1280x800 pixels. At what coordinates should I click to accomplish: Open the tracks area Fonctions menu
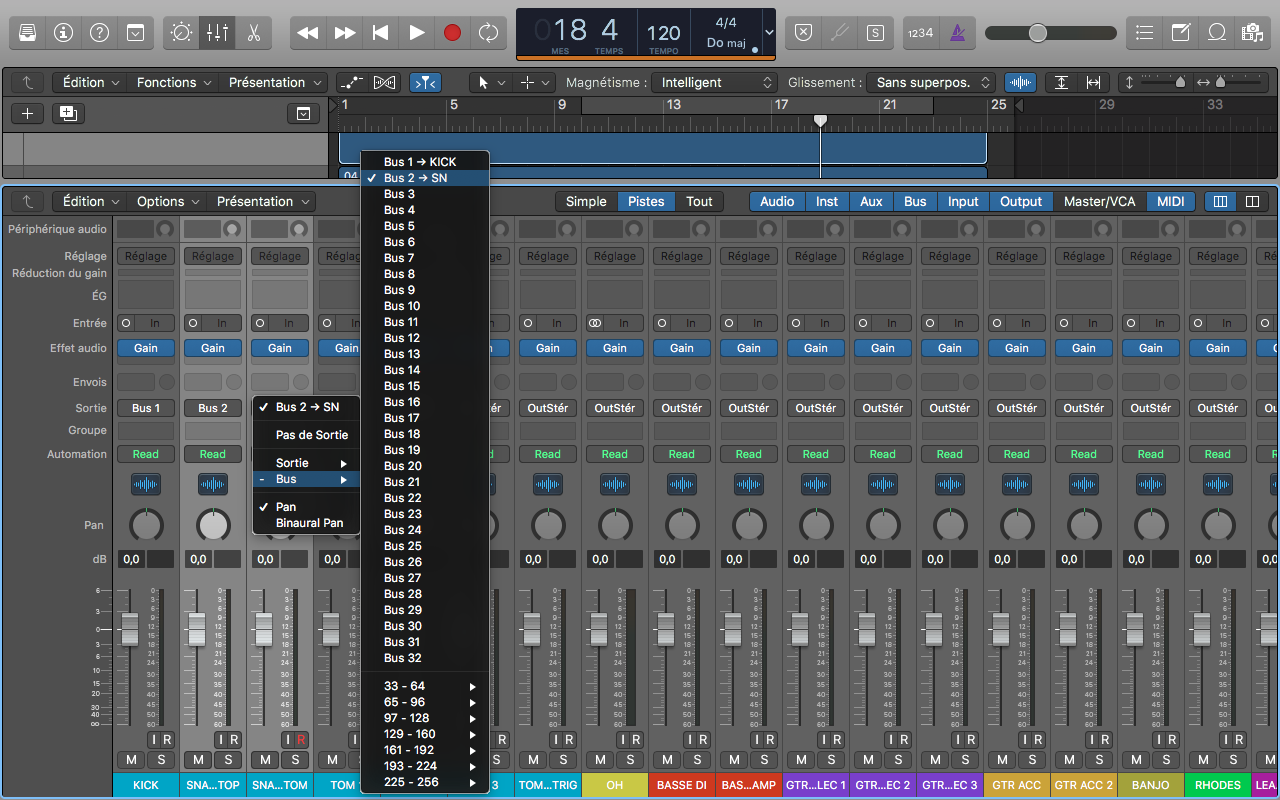click(174, 83)
